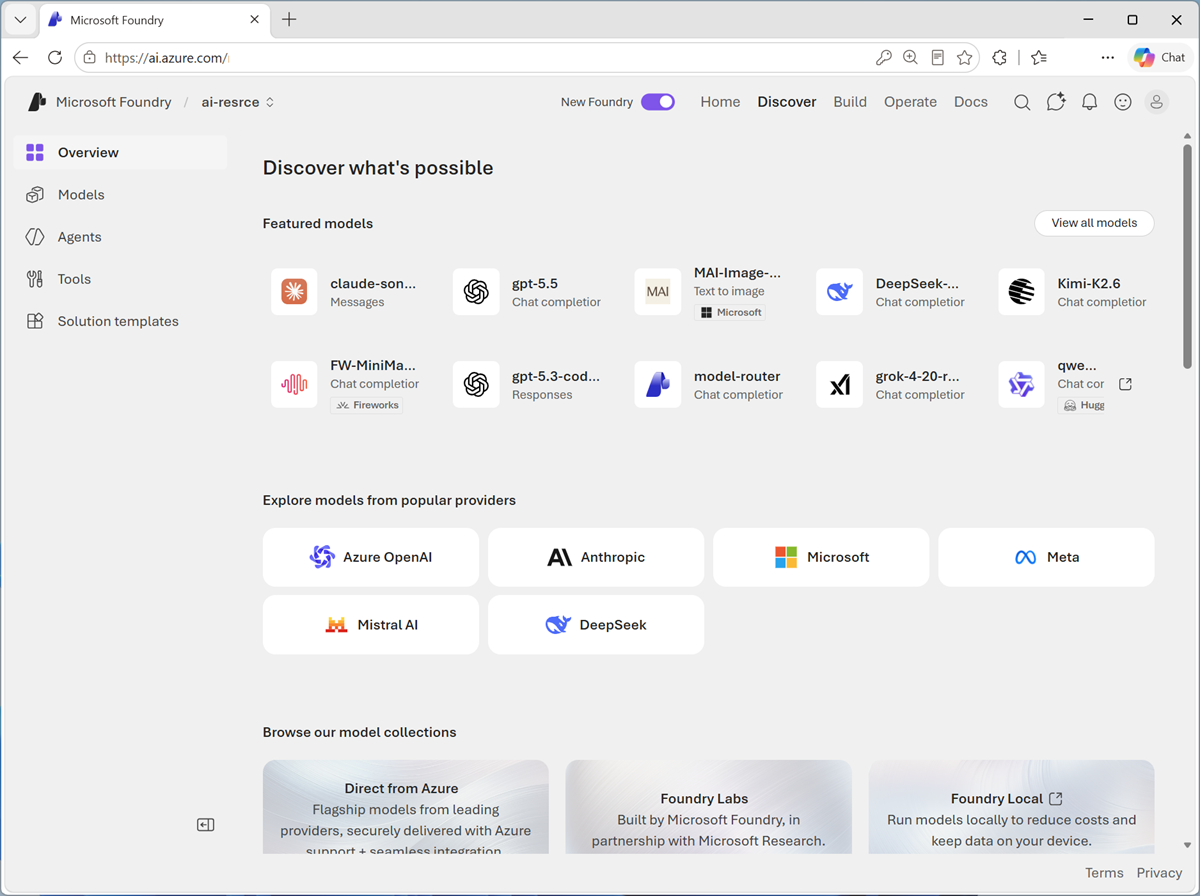Open Foundry Labs collection card

(708, 807)
